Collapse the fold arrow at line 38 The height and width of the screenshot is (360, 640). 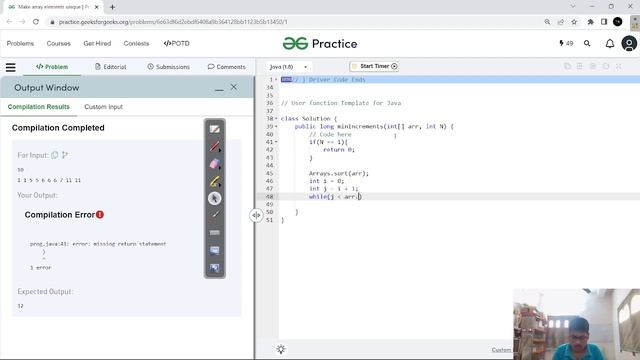click(x=276, y=119)
